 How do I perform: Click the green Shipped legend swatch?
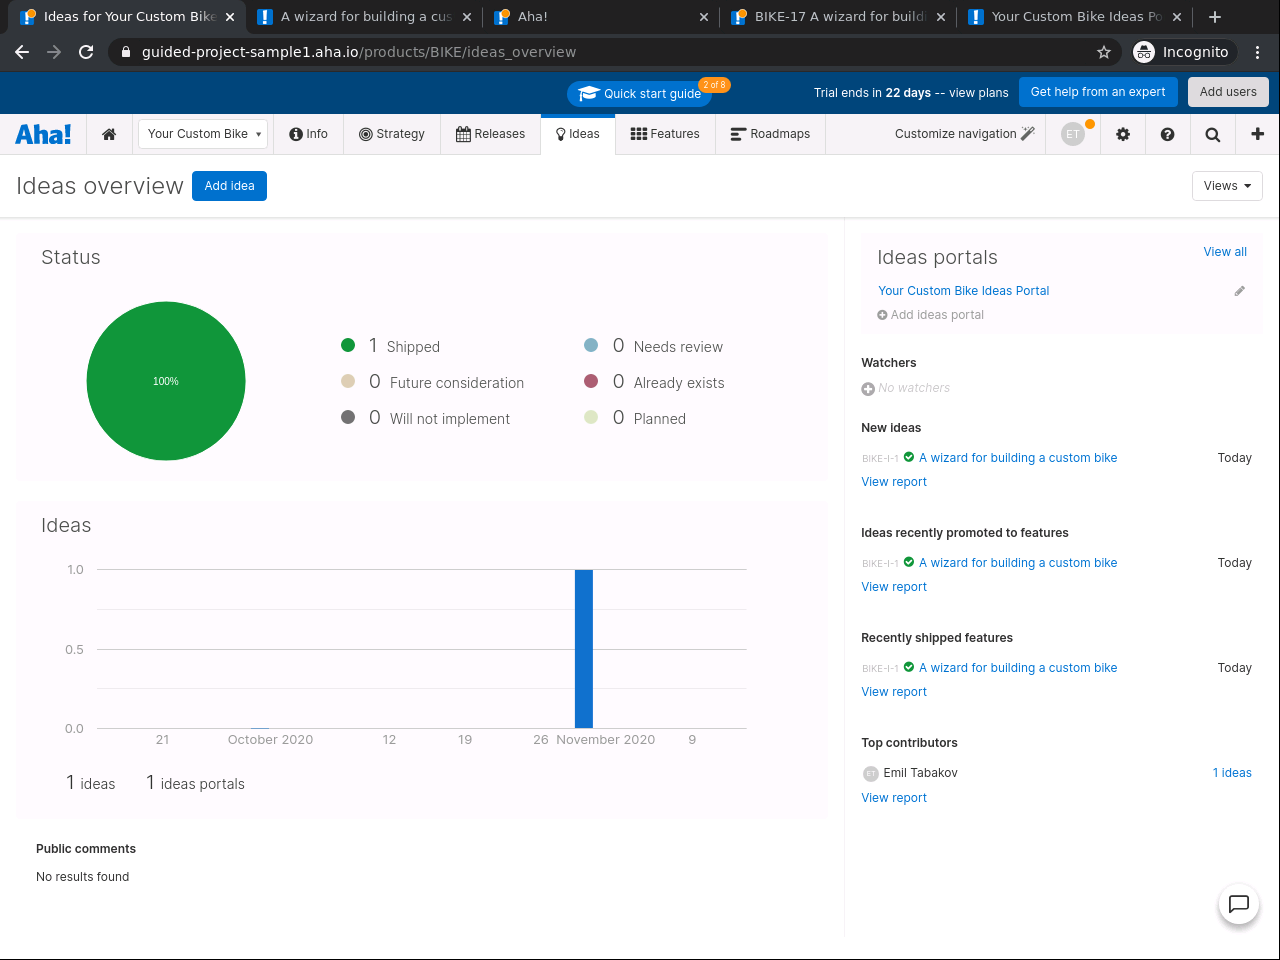[348, 346]
